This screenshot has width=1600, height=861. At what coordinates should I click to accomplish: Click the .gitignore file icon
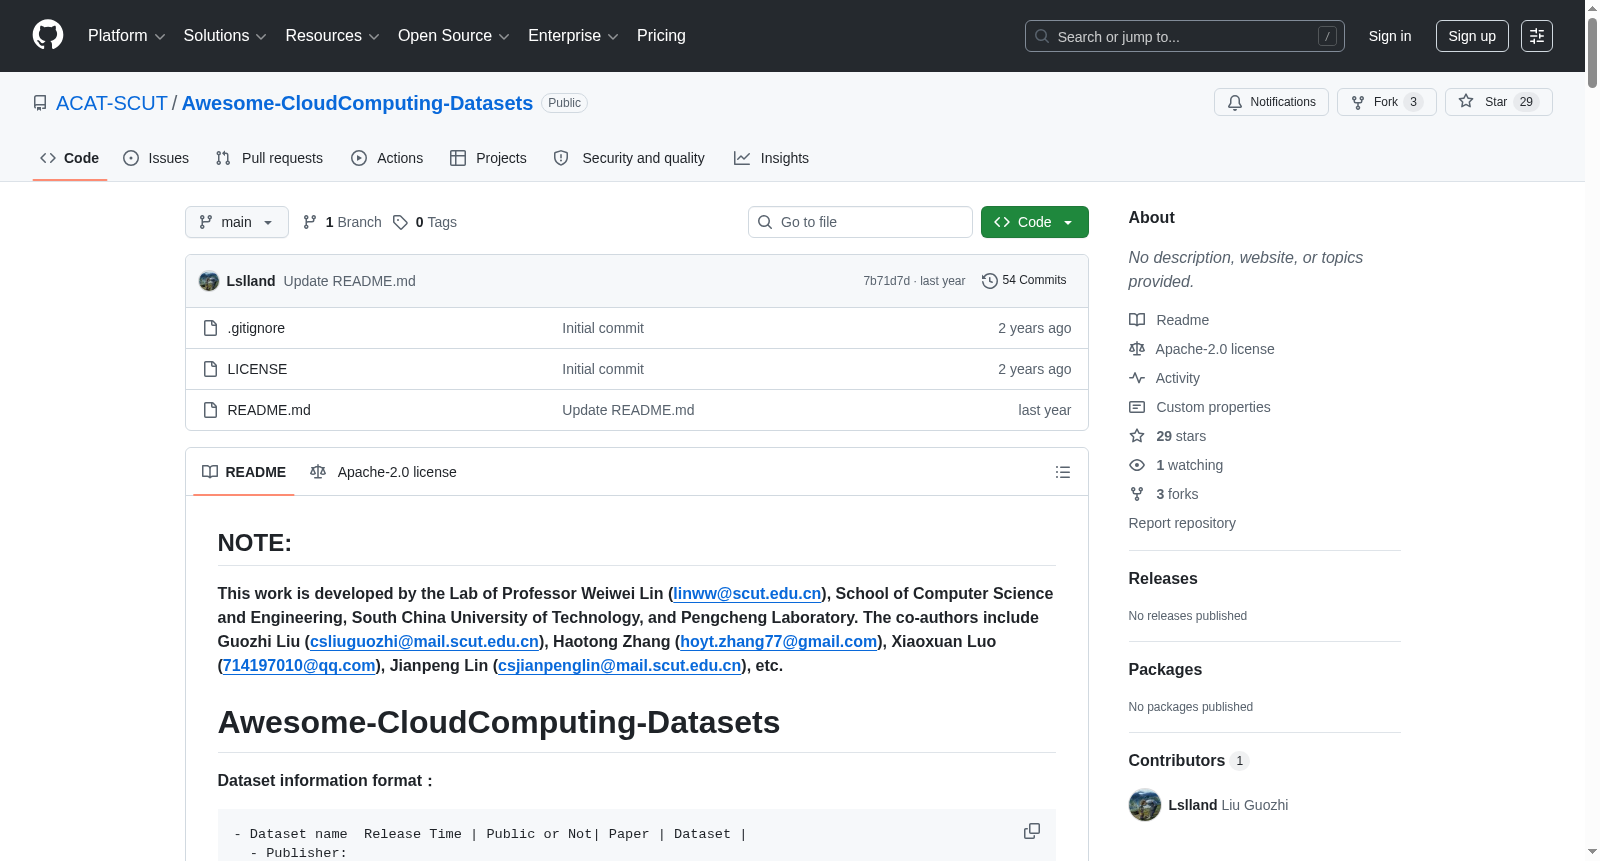210,328
